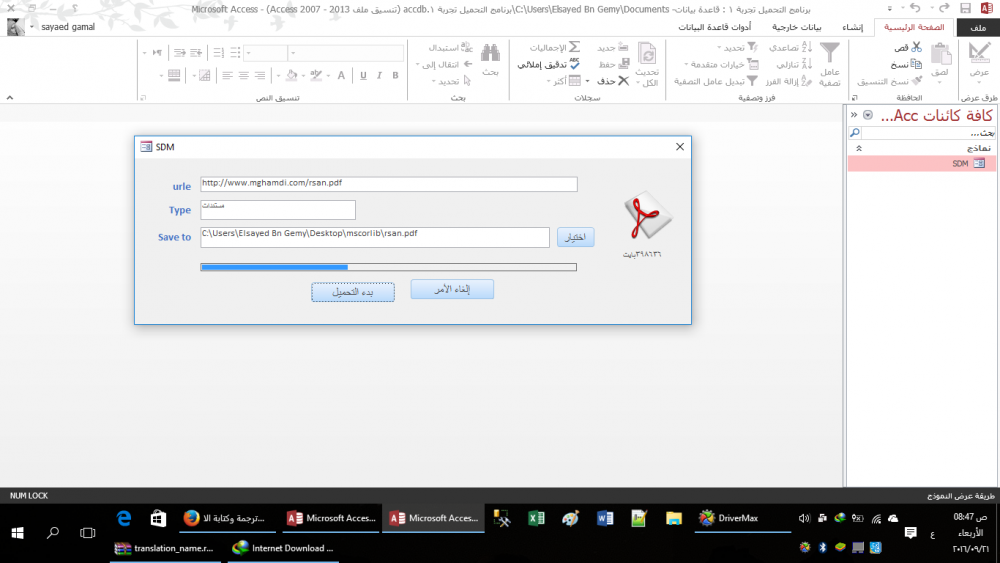Image resolution: width=1000 pixels, height=563 pixels.
Task: Click the fill color paint bucket
Action: click(x=291, y=75)
